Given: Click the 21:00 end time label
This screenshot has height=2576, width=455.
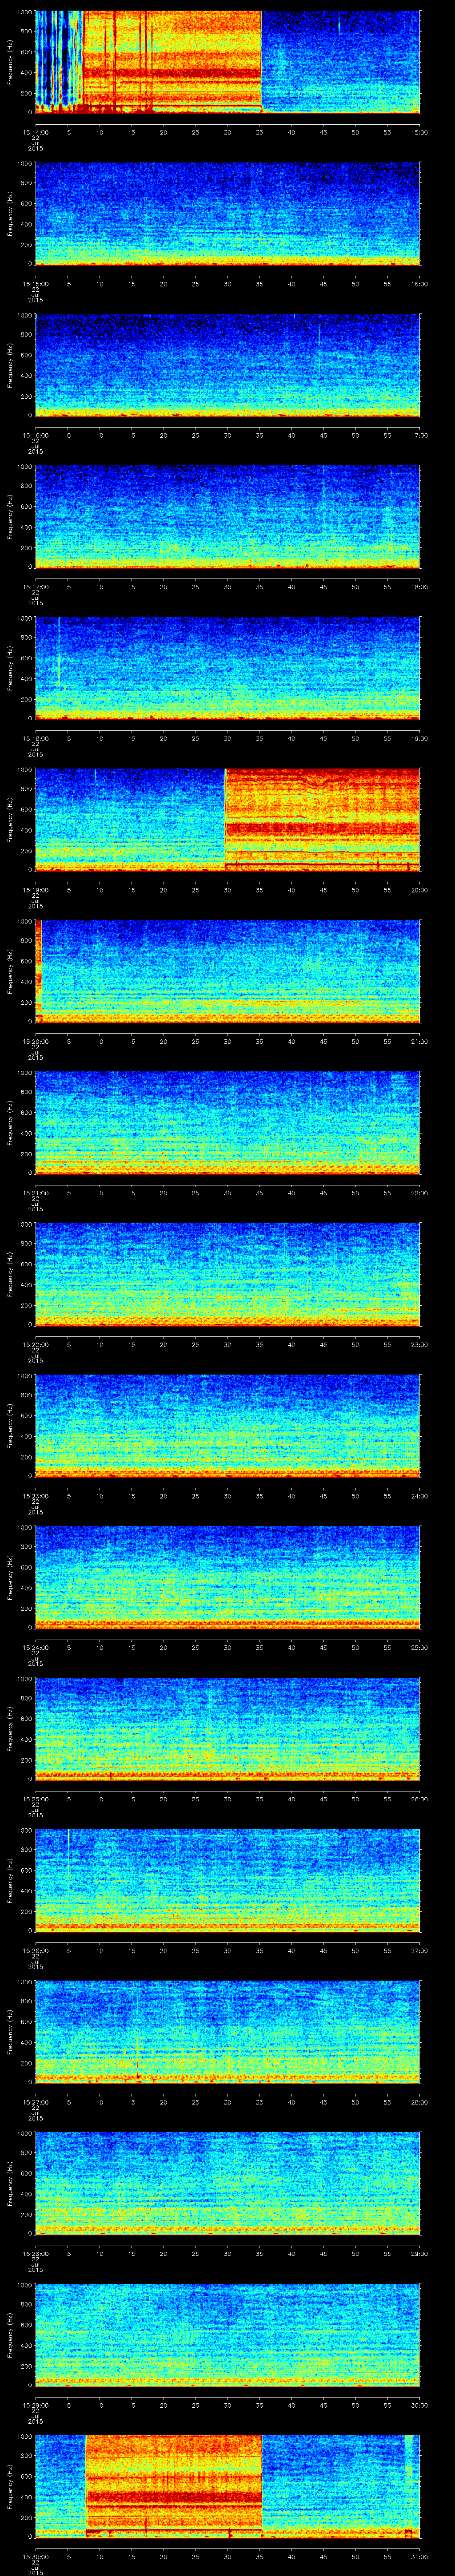Looking at the screenshot, I should coord(419,1041).
